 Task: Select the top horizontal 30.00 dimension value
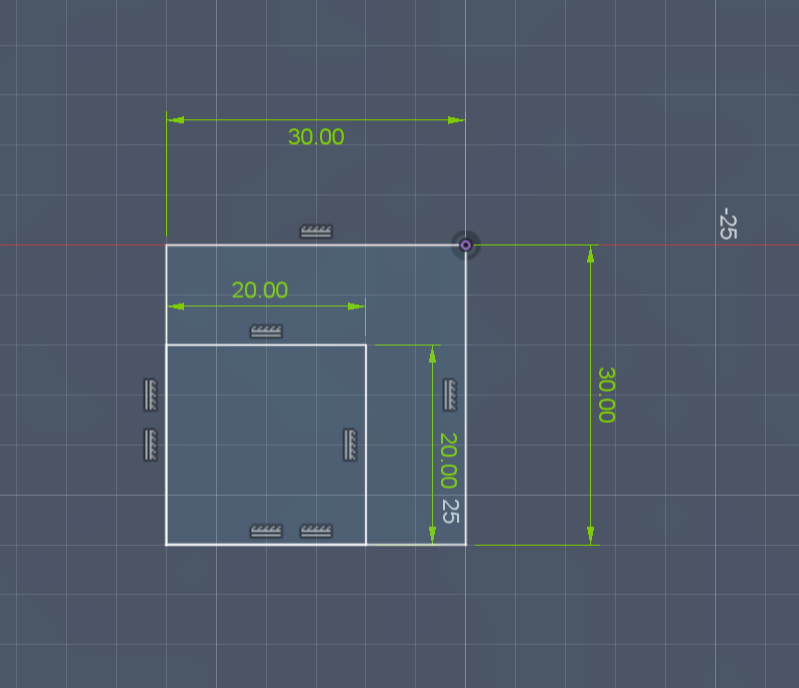(x=316, y=137)
